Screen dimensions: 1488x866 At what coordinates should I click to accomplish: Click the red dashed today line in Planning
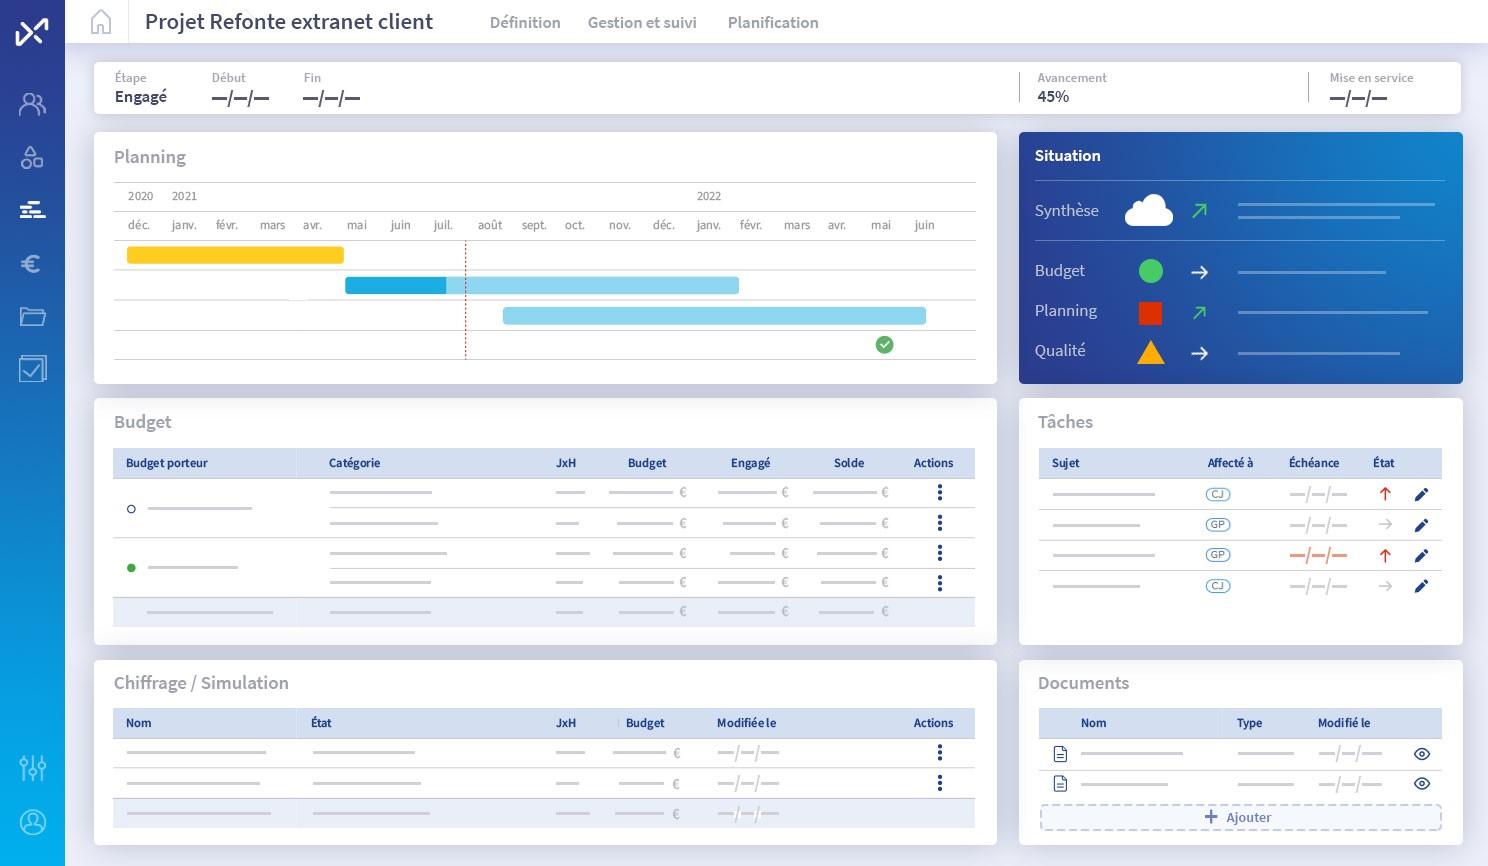465,300
